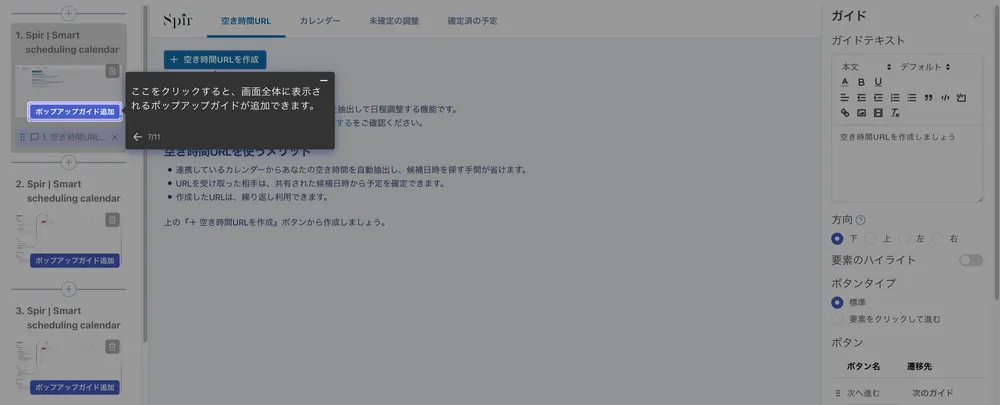Viewport: 1000px width, 405px height.
Task: Add a step with the top plus circle
Action: pyautogui.click(x=68, y=13)
